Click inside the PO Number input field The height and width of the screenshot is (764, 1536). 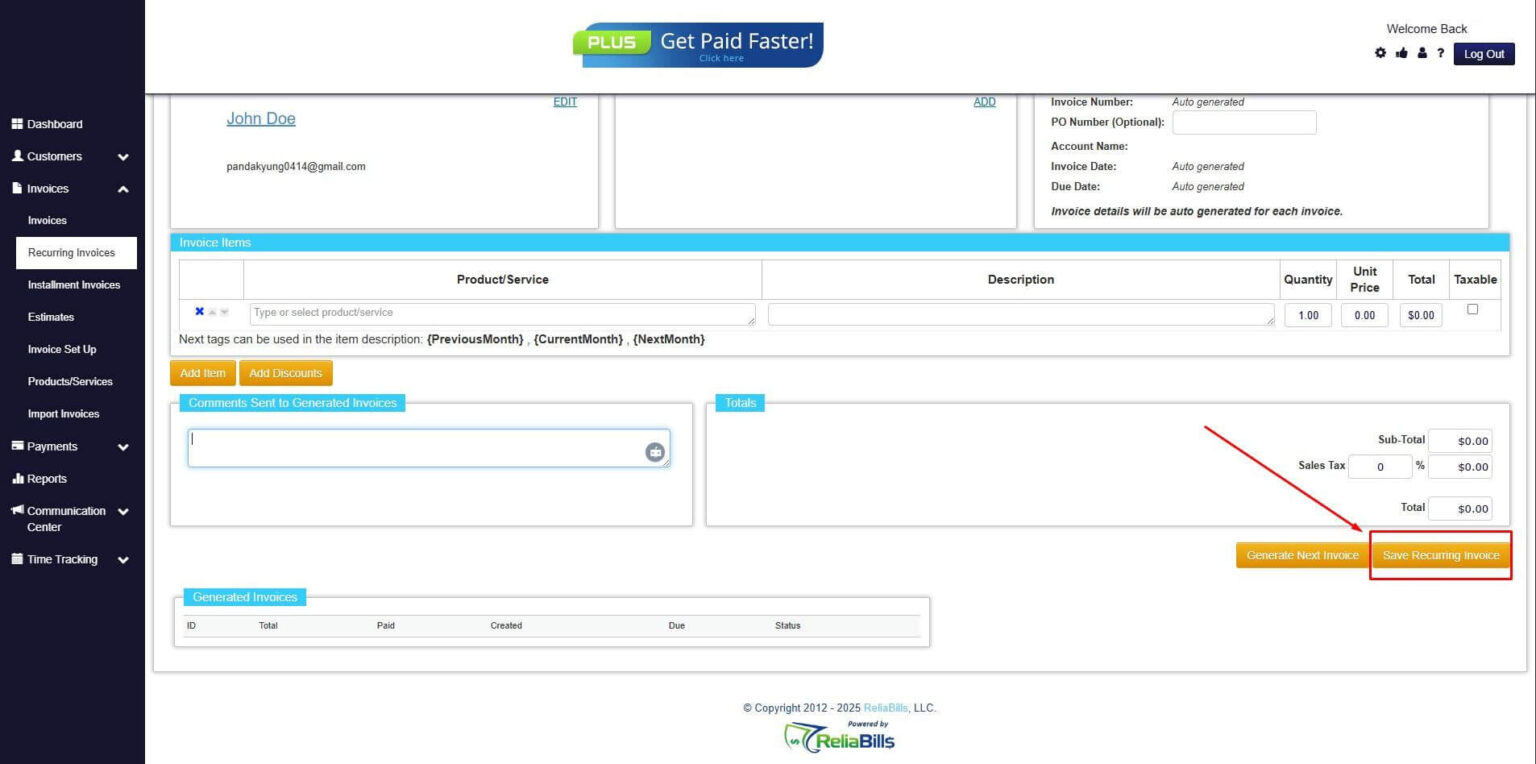tap(1244, 122)
